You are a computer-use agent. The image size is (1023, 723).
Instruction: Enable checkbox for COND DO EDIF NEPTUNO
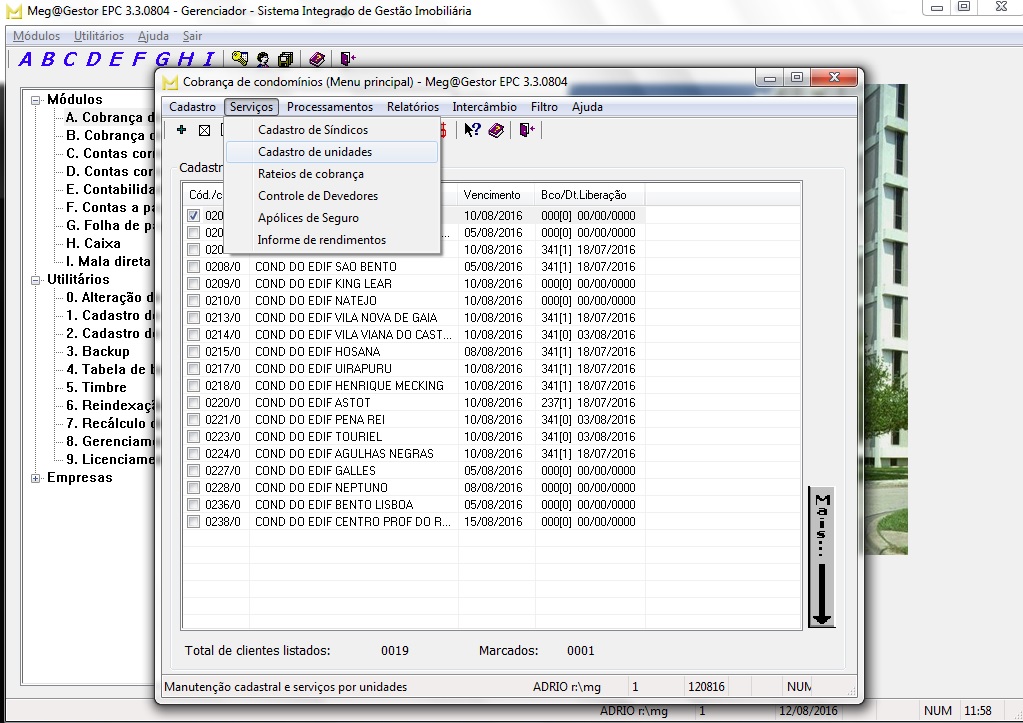click(x=194, y=488)
